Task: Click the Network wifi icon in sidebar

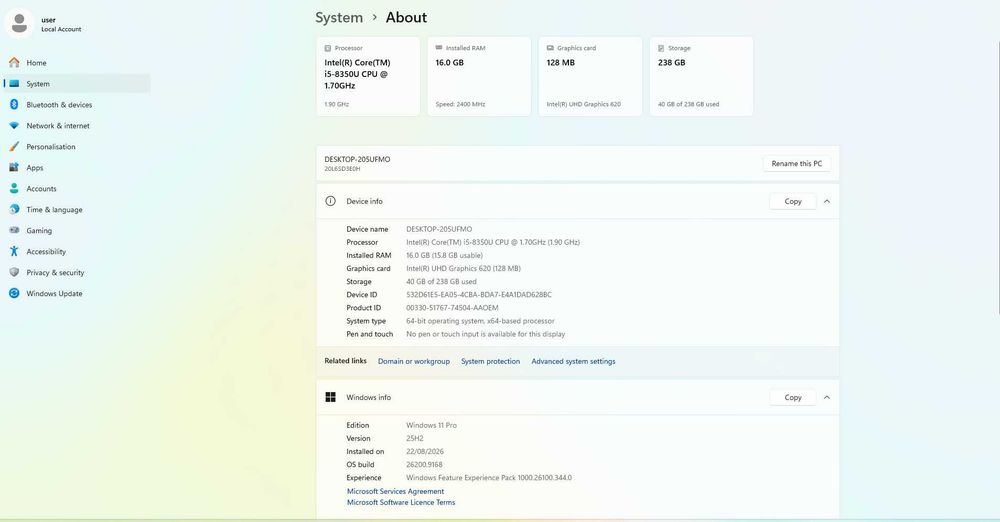Action: coord(14,126)
